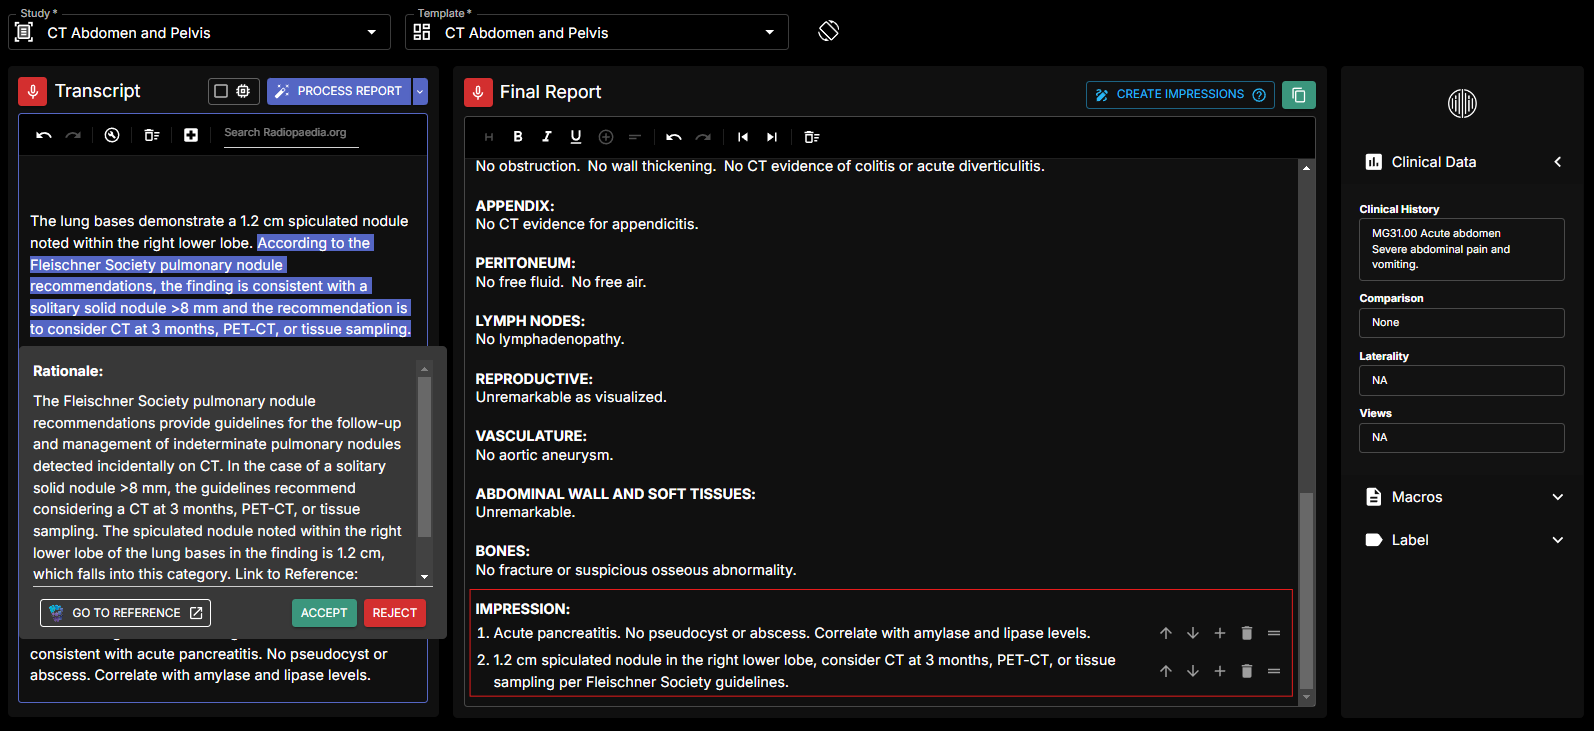Accept the suggested Fleischner recommendation
The image size is (1594, 731).
click(x=324, y=613)
